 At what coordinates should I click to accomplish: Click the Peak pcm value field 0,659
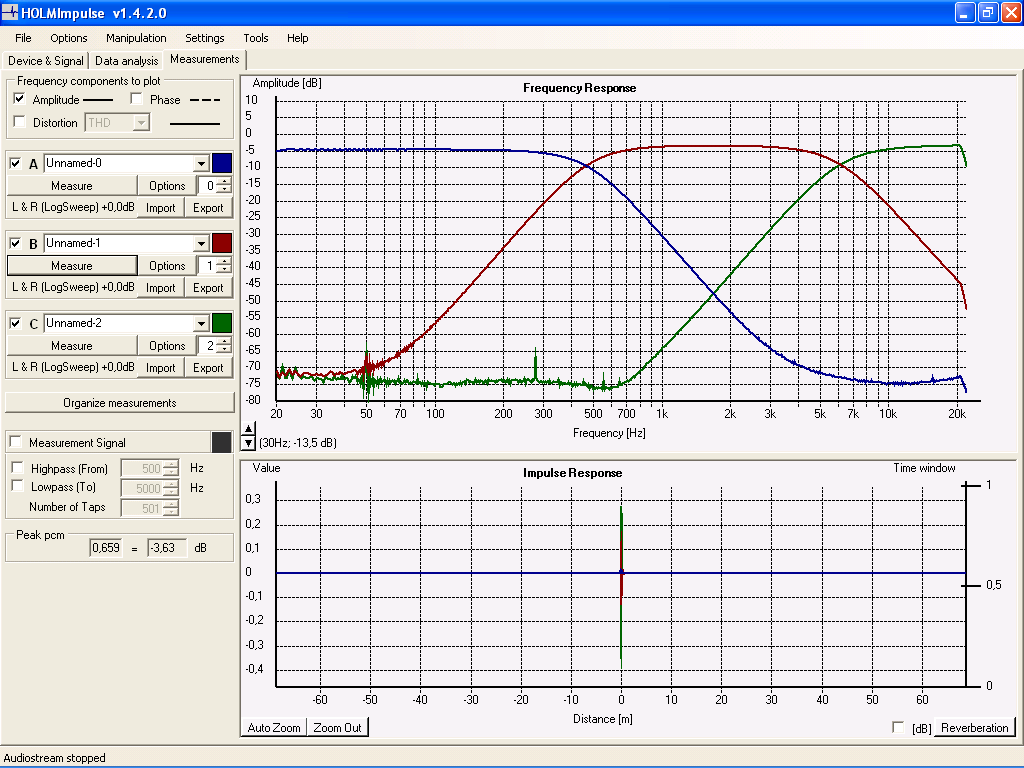point(106,548)
